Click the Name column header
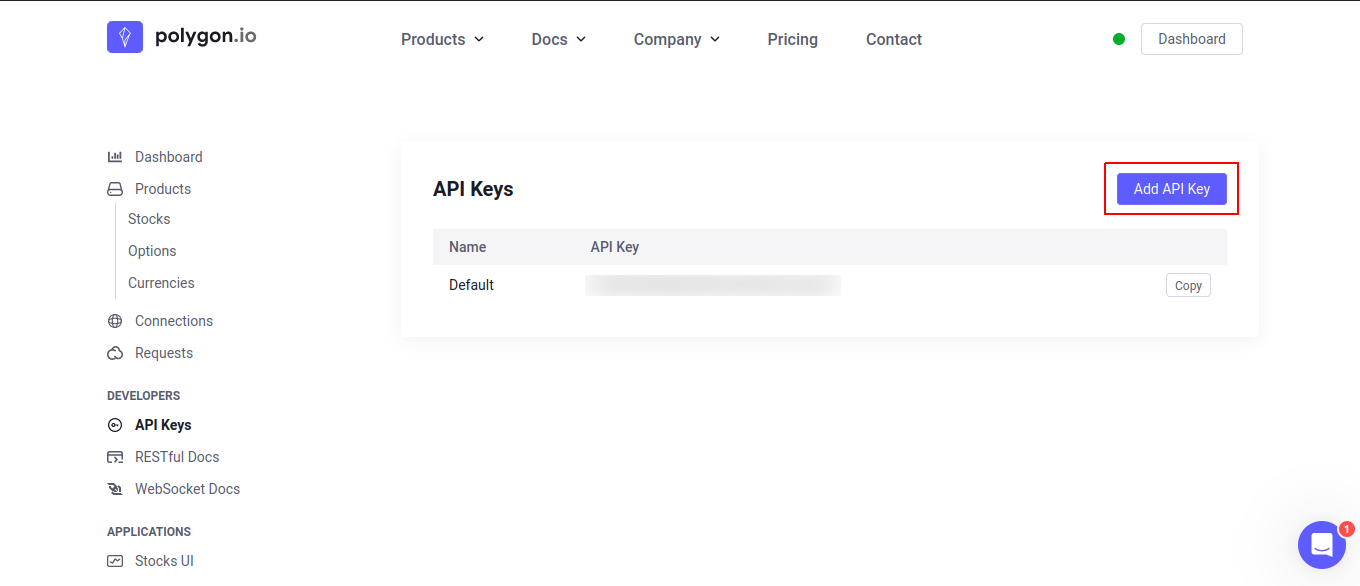This screenshot has width=1360, height=586. point(468,247)
